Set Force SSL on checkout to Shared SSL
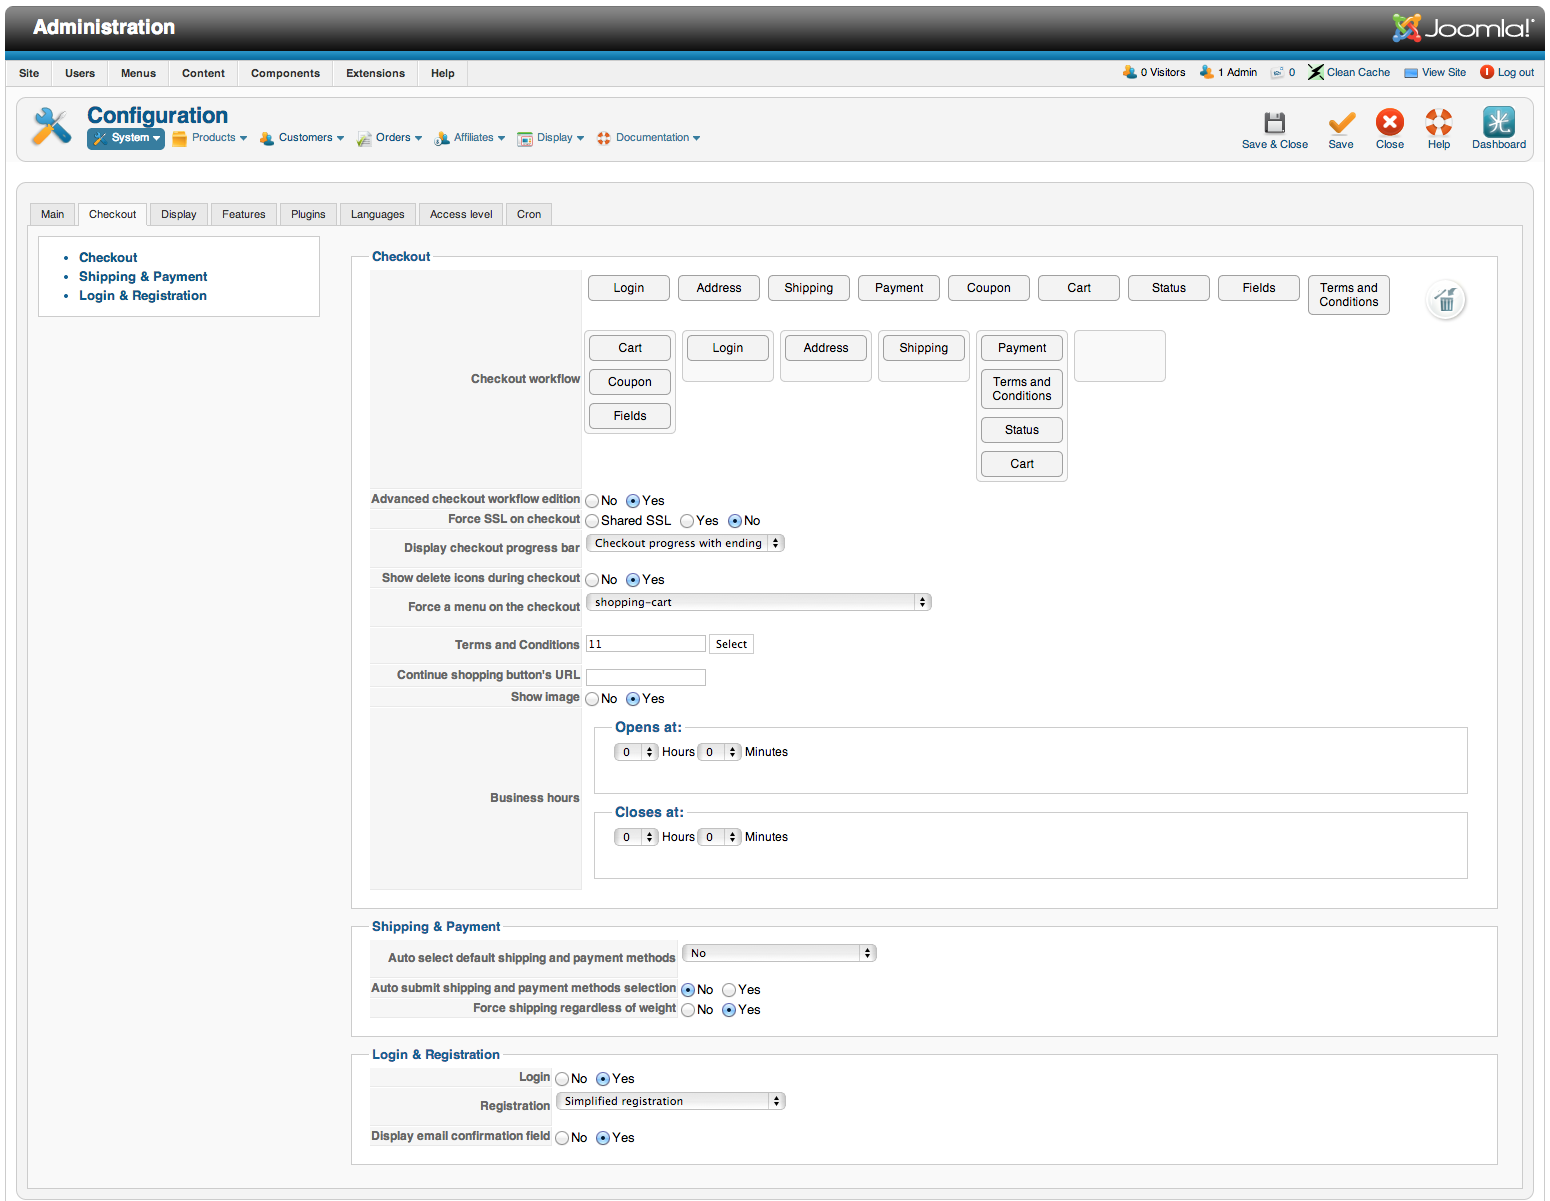The image size is (1550, 1201). click(593, 521)
